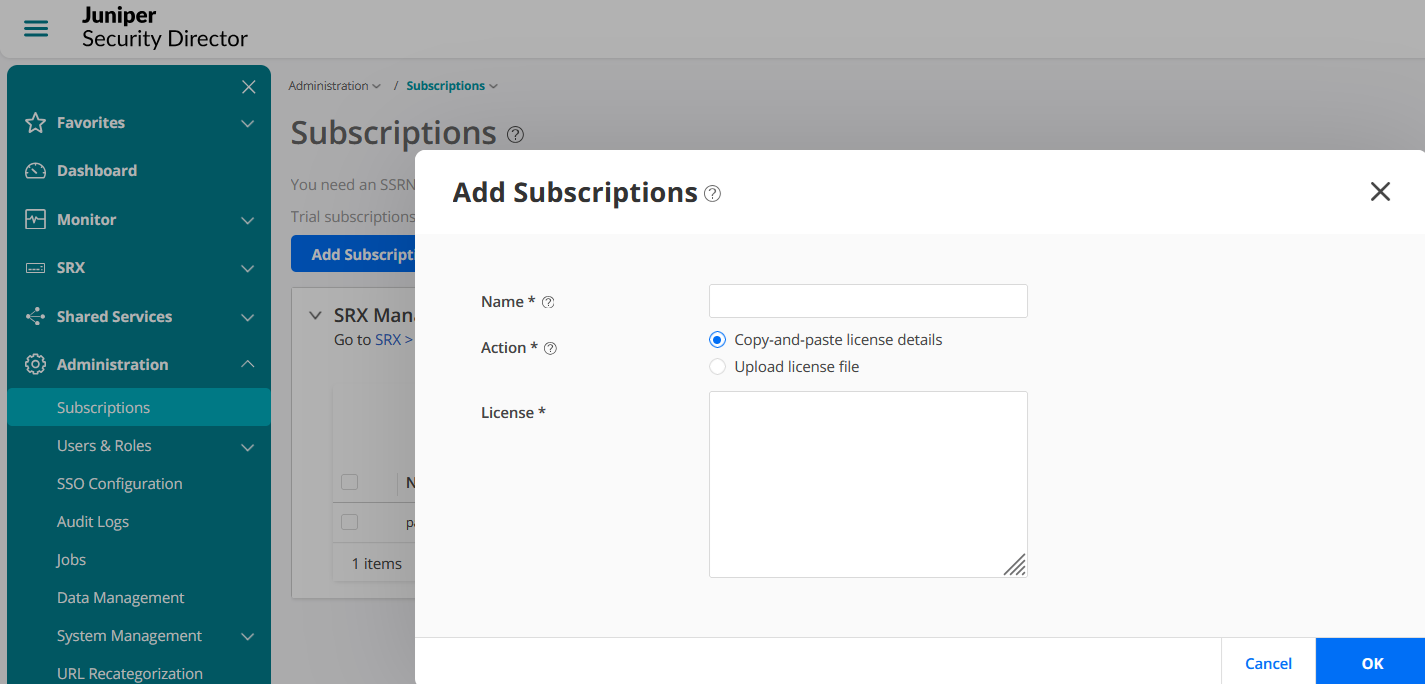The width and height of the screenshot is (1425, 684).
Task: Open Data Management from the sidebar
Action: pos(120,597)
